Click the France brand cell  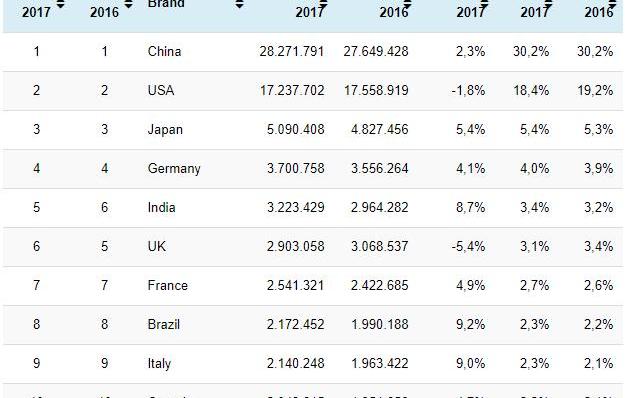168,285
